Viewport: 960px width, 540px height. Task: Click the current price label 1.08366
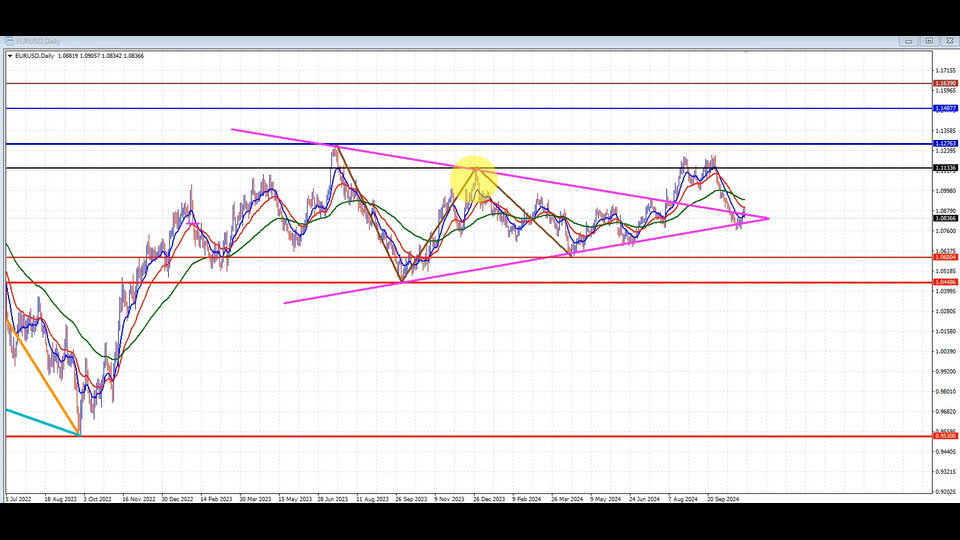pyautogui.click(x=945, y=219)
